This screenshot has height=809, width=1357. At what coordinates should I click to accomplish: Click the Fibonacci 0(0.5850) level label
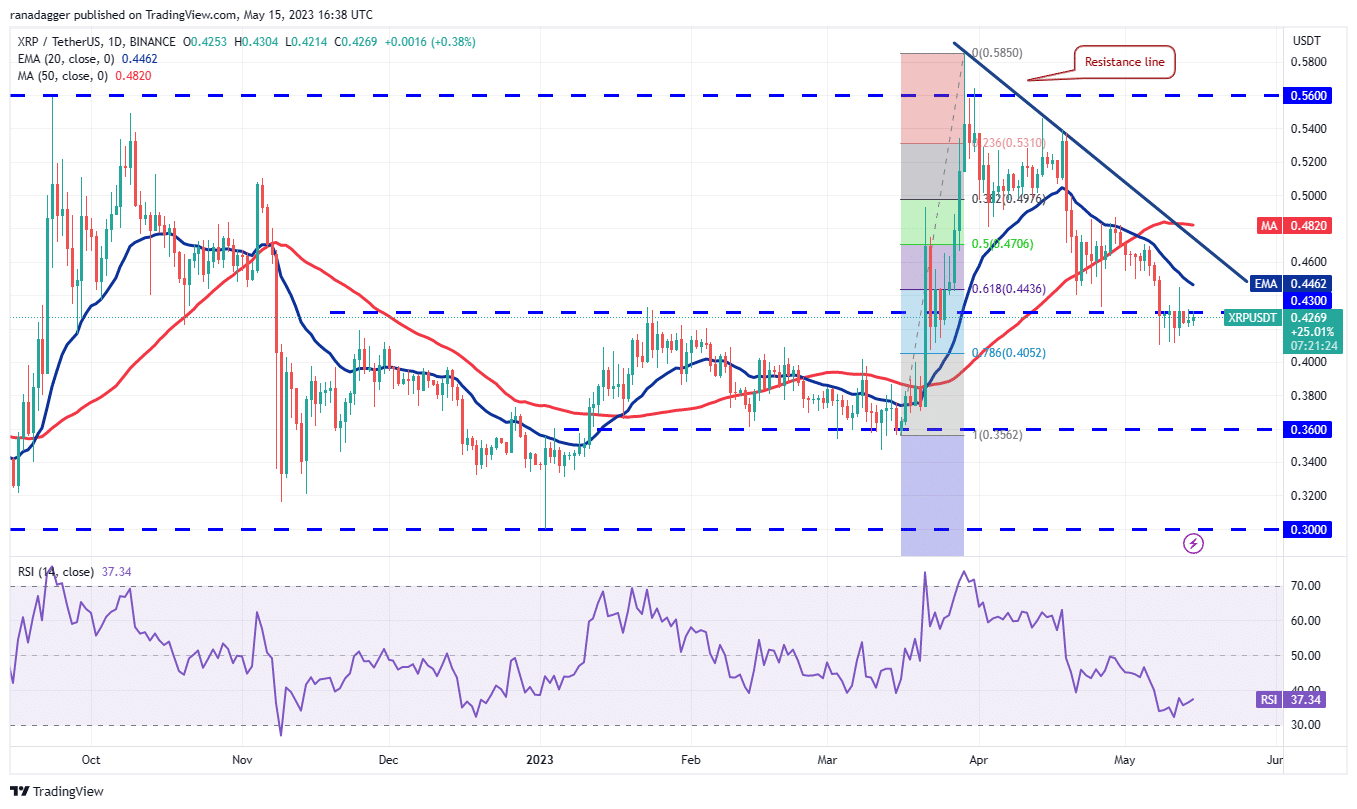click(996, 53)
